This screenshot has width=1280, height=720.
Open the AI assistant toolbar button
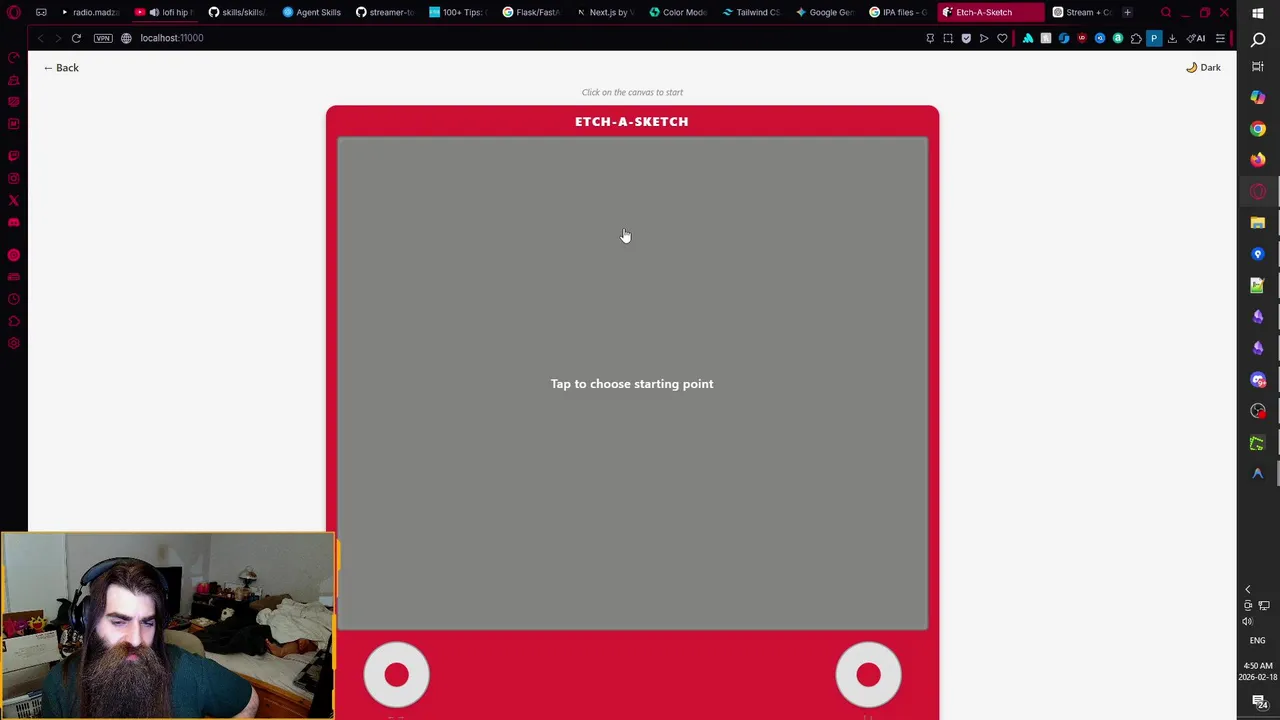click(x=1195, y=38)
